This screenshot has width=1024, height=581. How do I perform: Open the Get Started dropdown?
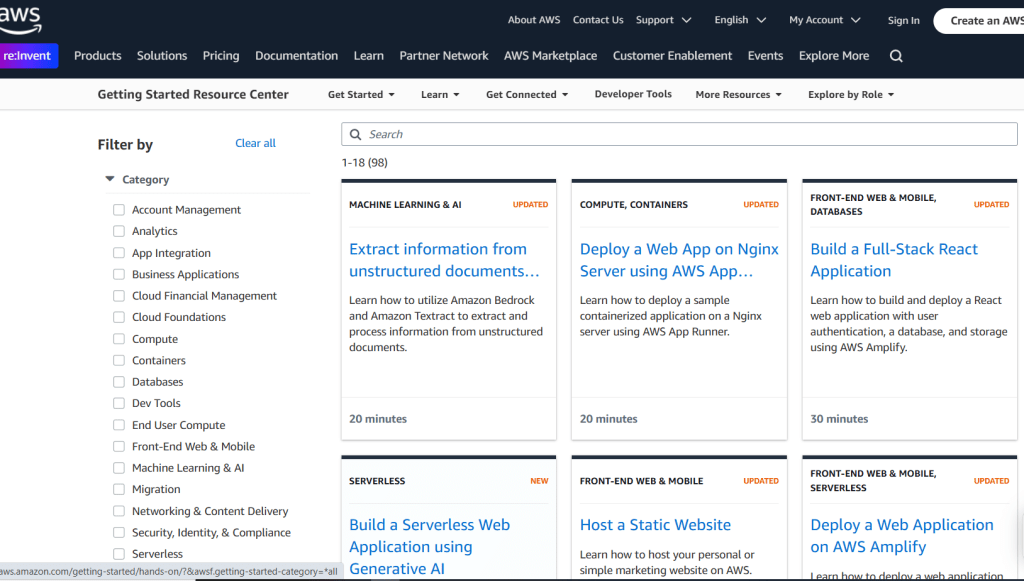(361, 95)
